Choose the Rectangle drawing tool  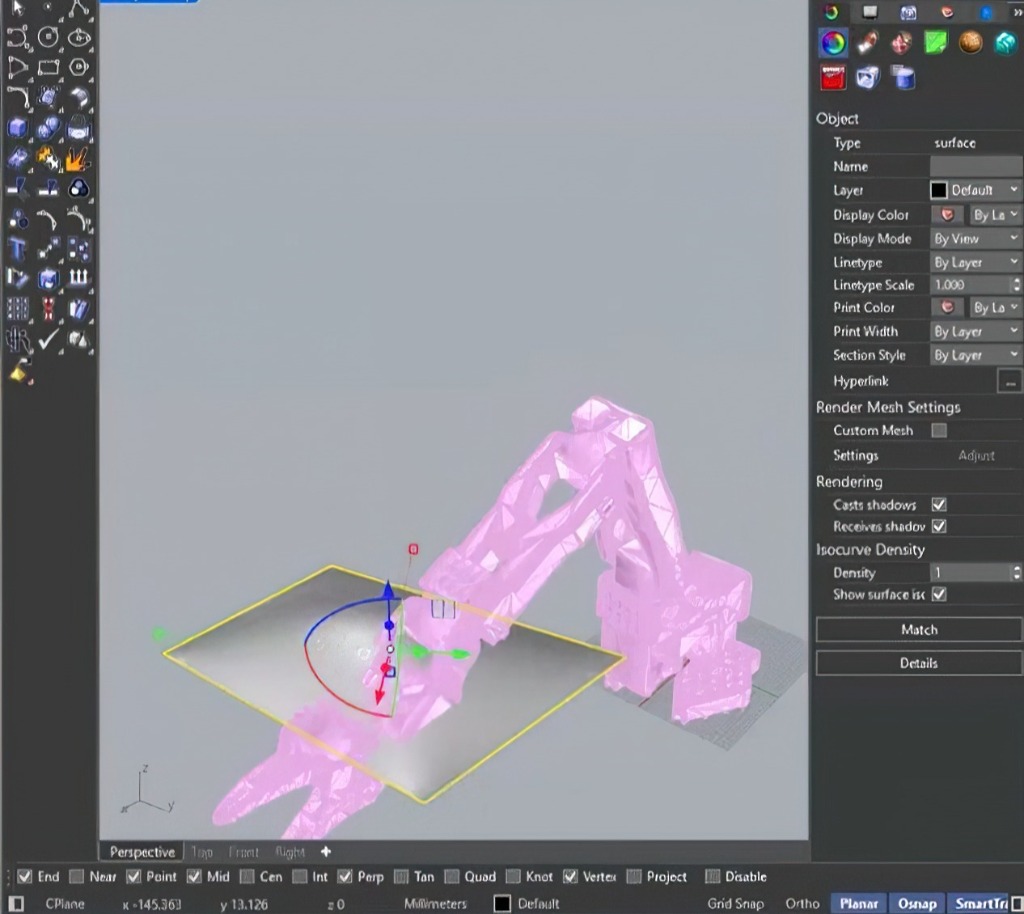point(47,68)
